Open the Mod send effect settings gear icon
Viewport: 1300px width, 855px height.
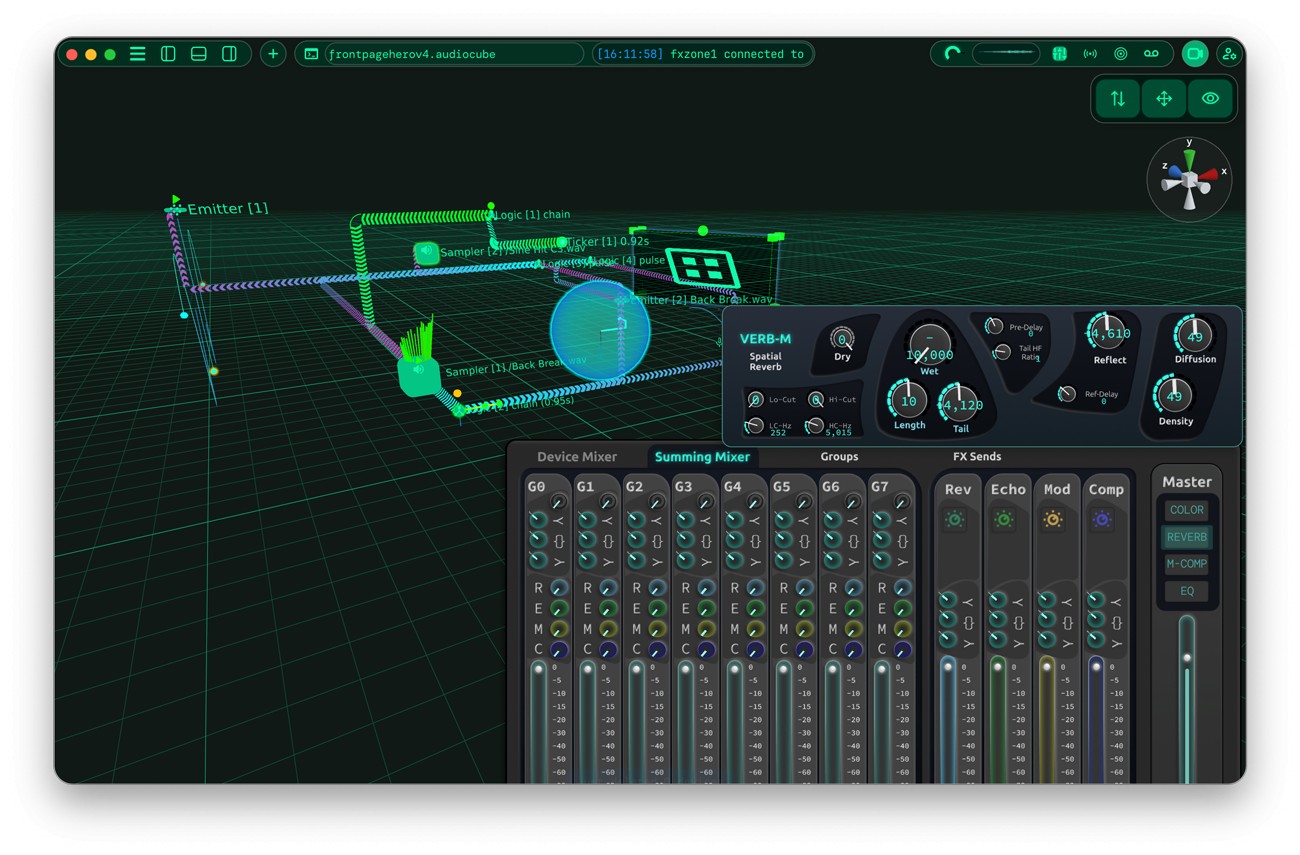point(1053,520)
